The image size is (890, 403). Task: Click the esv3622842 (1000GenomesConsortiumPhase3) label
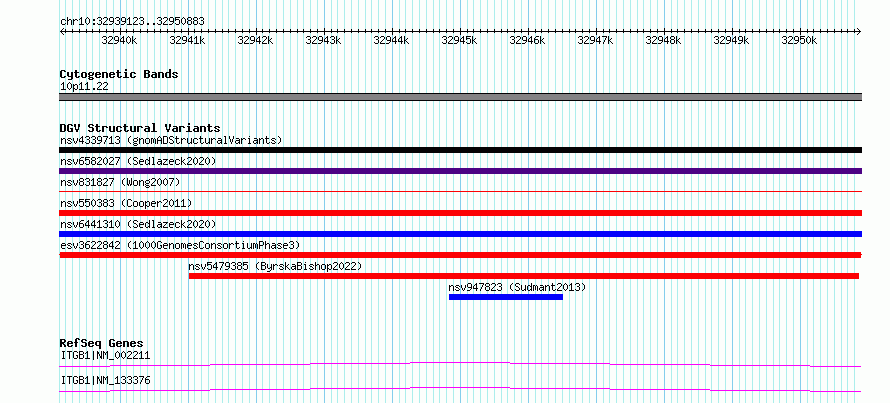point(180,245)
